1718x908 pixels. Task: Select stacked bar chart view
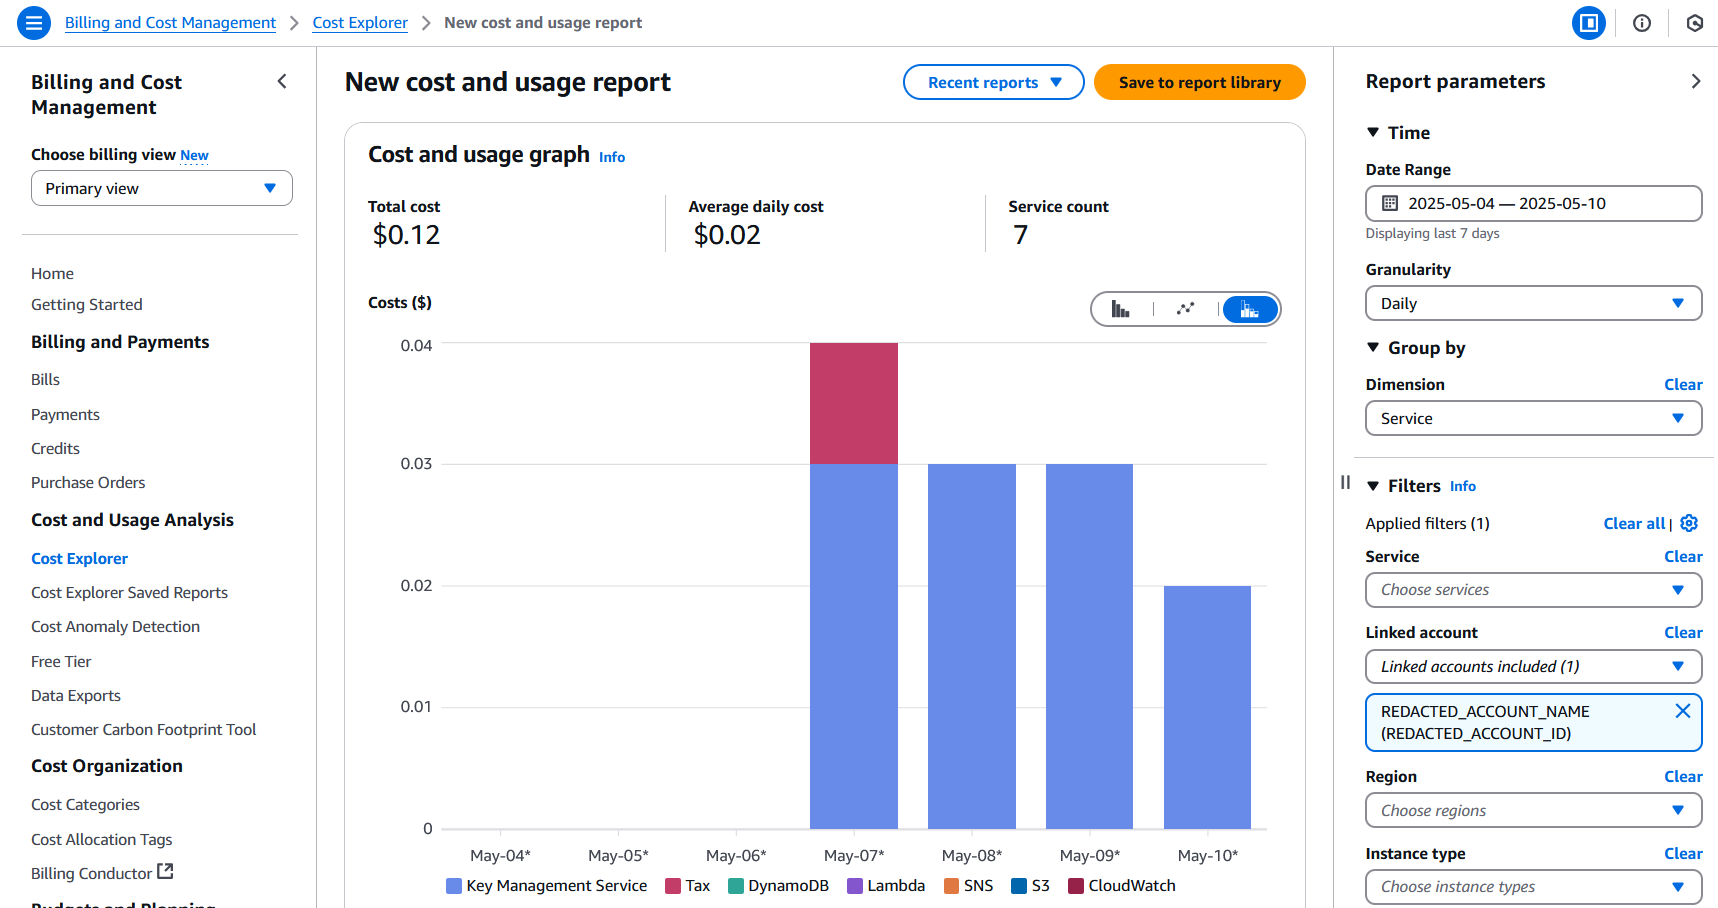pyautogui.click(x=1250, y=309)
